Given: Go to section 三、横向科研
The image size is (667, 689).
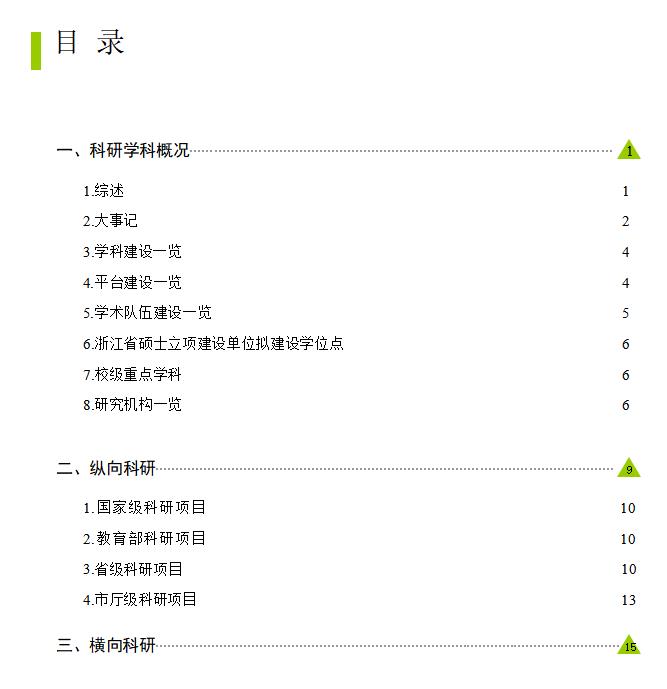Looking at the screenshot, I should tap(106, 646).
